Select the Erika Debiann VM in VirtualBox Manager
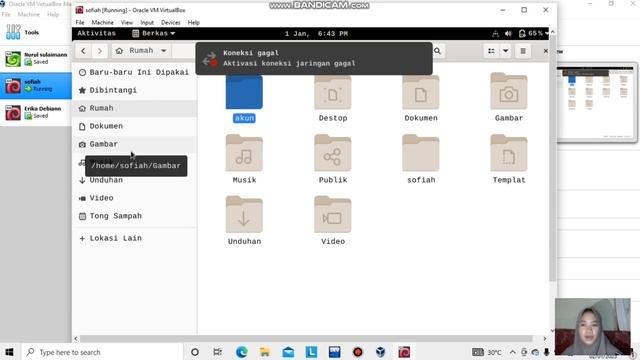The width and height of the screenshot is (640, 360). (36, 113)
